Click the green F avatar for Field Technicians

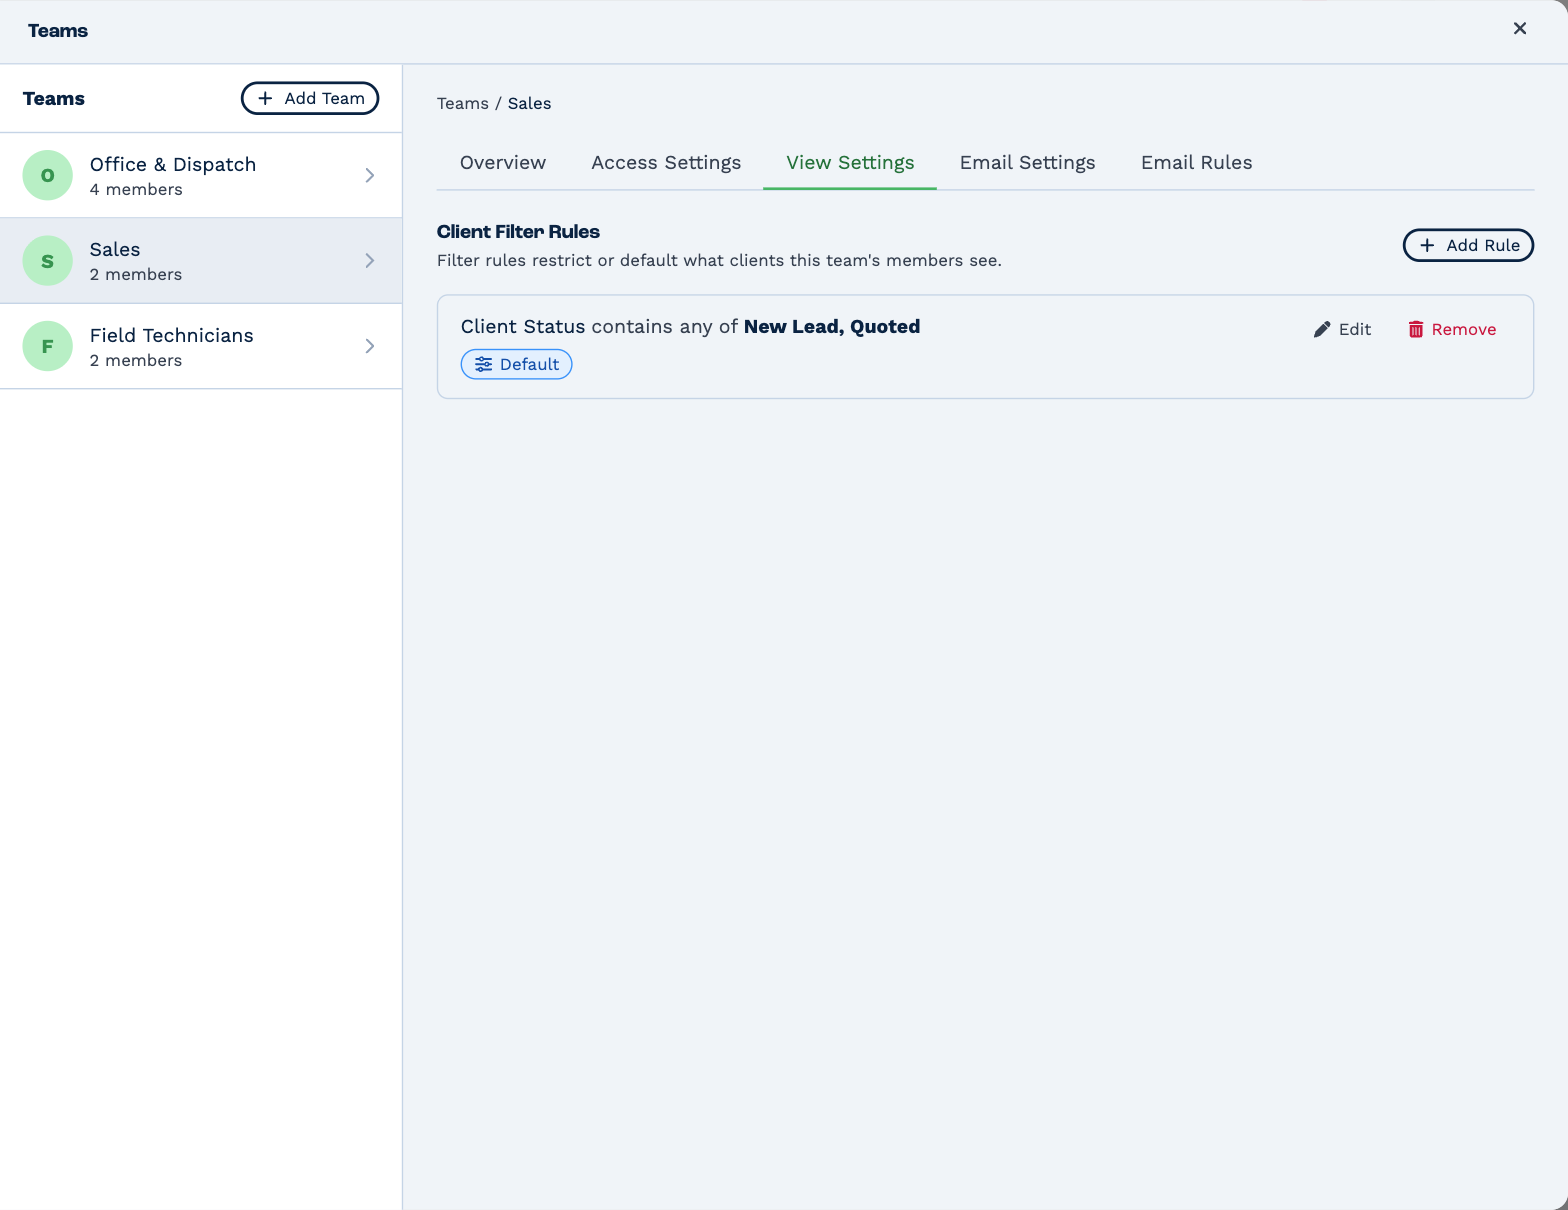pos(48,346)
